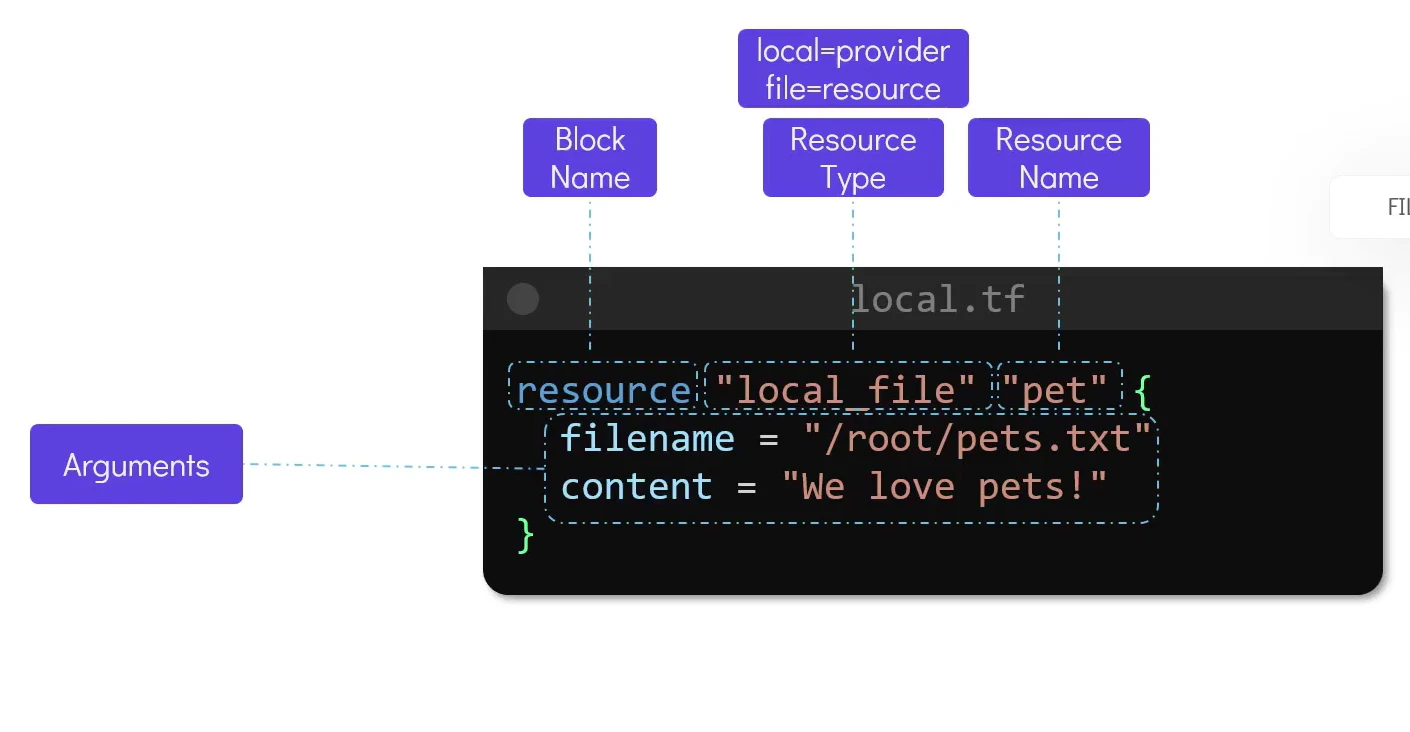This screenshot has height=732, width=1410.
Task: Click the filename argument keyword
Action: coord(647,438)
